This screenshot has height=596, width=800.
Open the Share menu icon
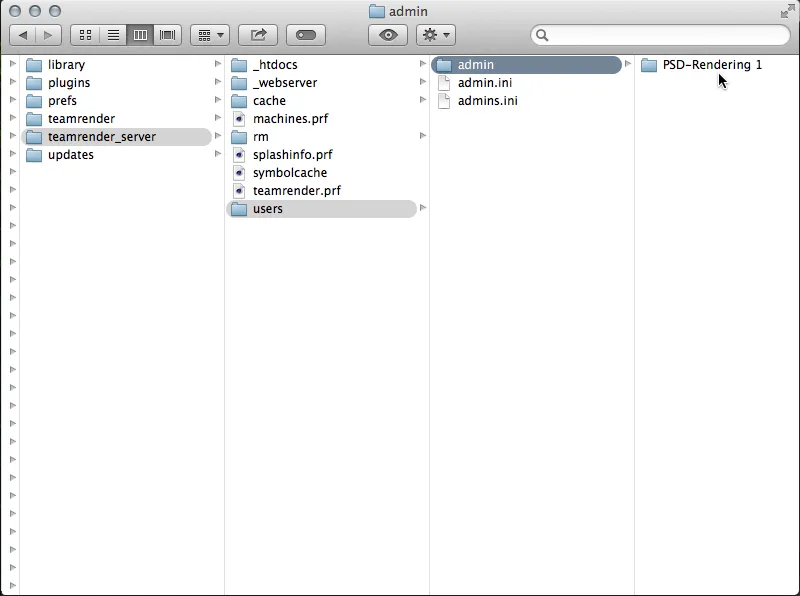(258, 34)
